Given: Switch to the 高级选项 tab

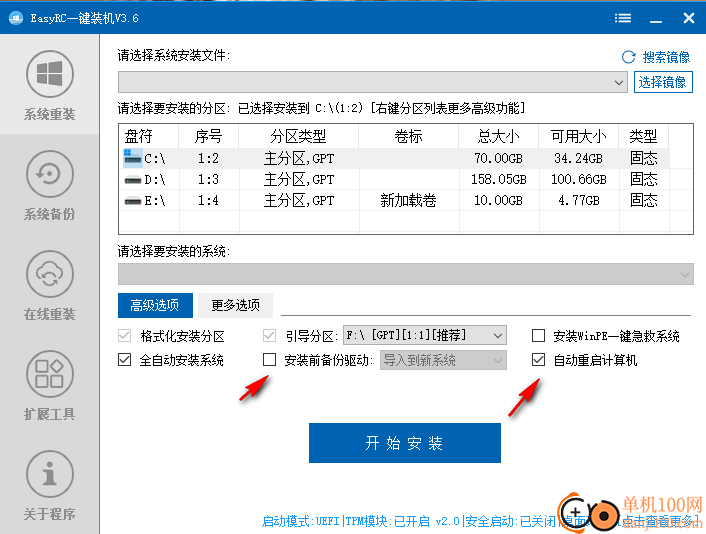Looking at the screenshot, I should point(155,305).
